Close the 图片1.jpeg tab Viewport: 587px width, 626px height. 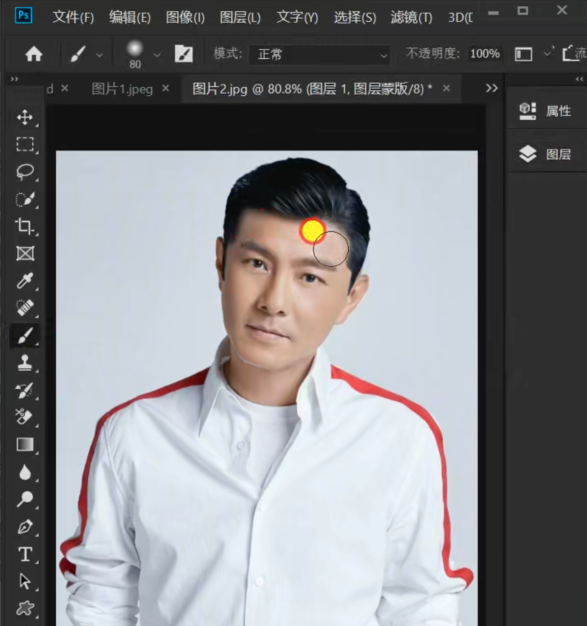(166, 88)
